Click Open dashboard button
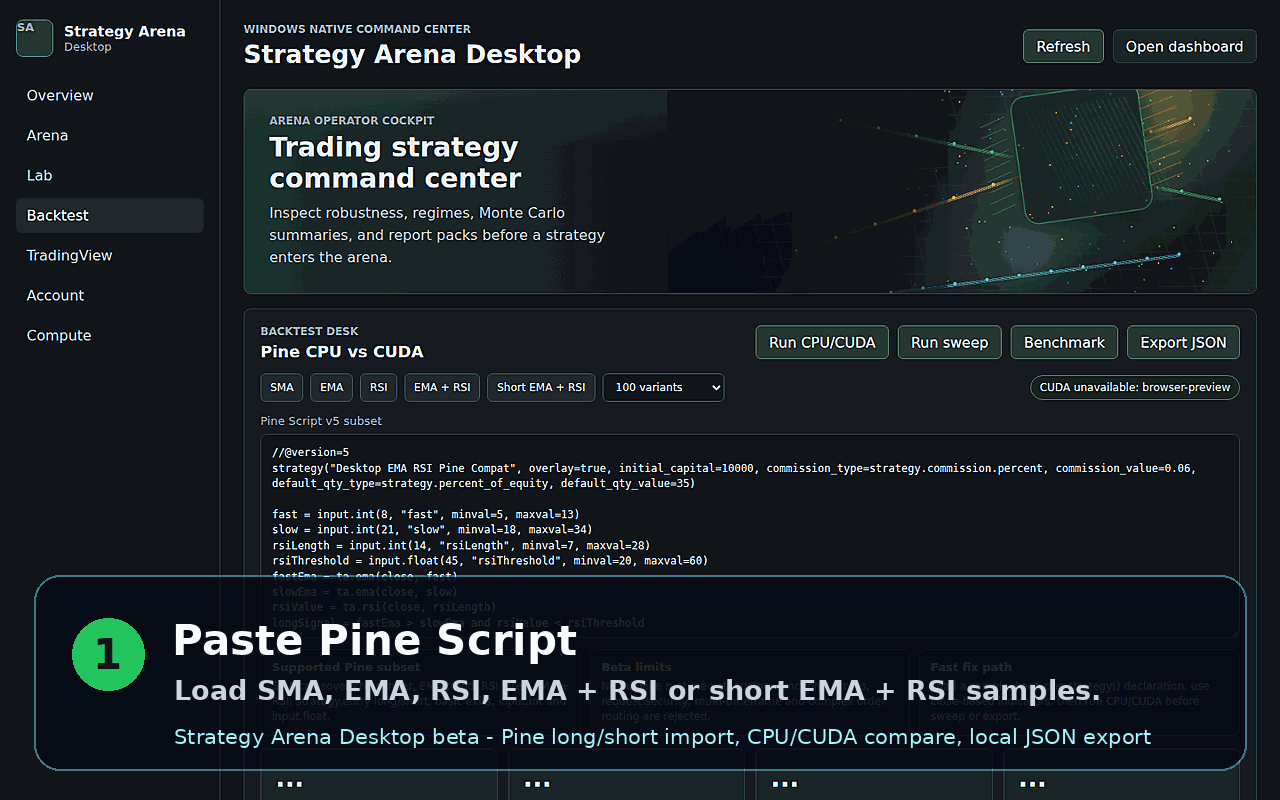This screenshot has height=800, width=1280. [x=1184, y=47]
